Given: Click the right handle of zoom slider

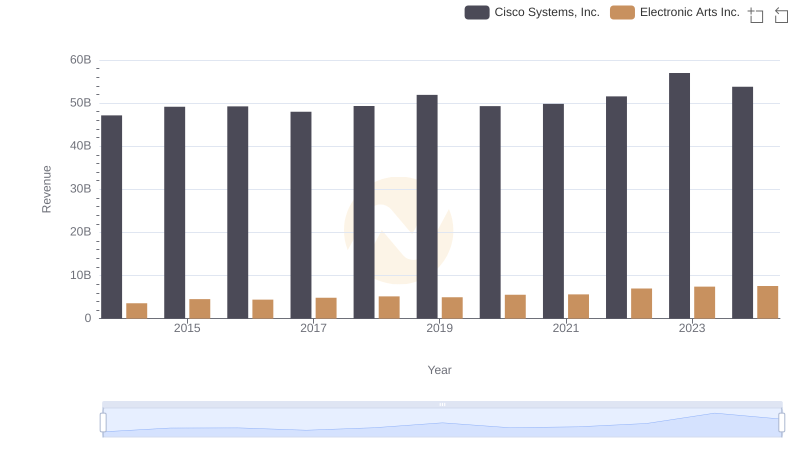Looking at the screenshot, I should (x=781, y=422).
